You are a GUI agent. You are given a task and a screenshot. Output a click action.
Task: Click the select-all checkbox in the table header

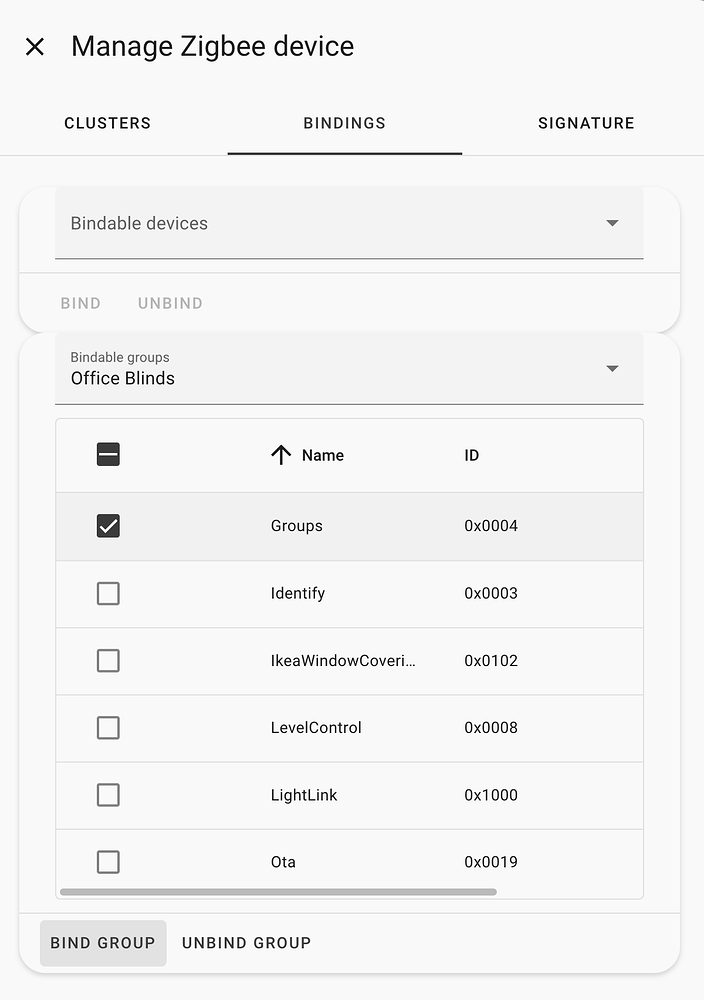[x=108, y=454]
